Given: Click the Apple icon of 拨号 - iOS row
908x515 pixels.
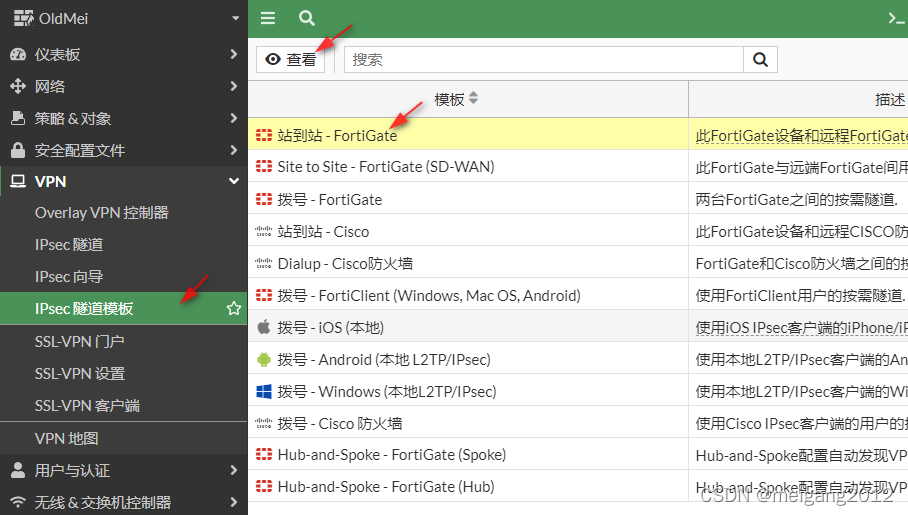Looking at the screenshot, I should point(263,327).
